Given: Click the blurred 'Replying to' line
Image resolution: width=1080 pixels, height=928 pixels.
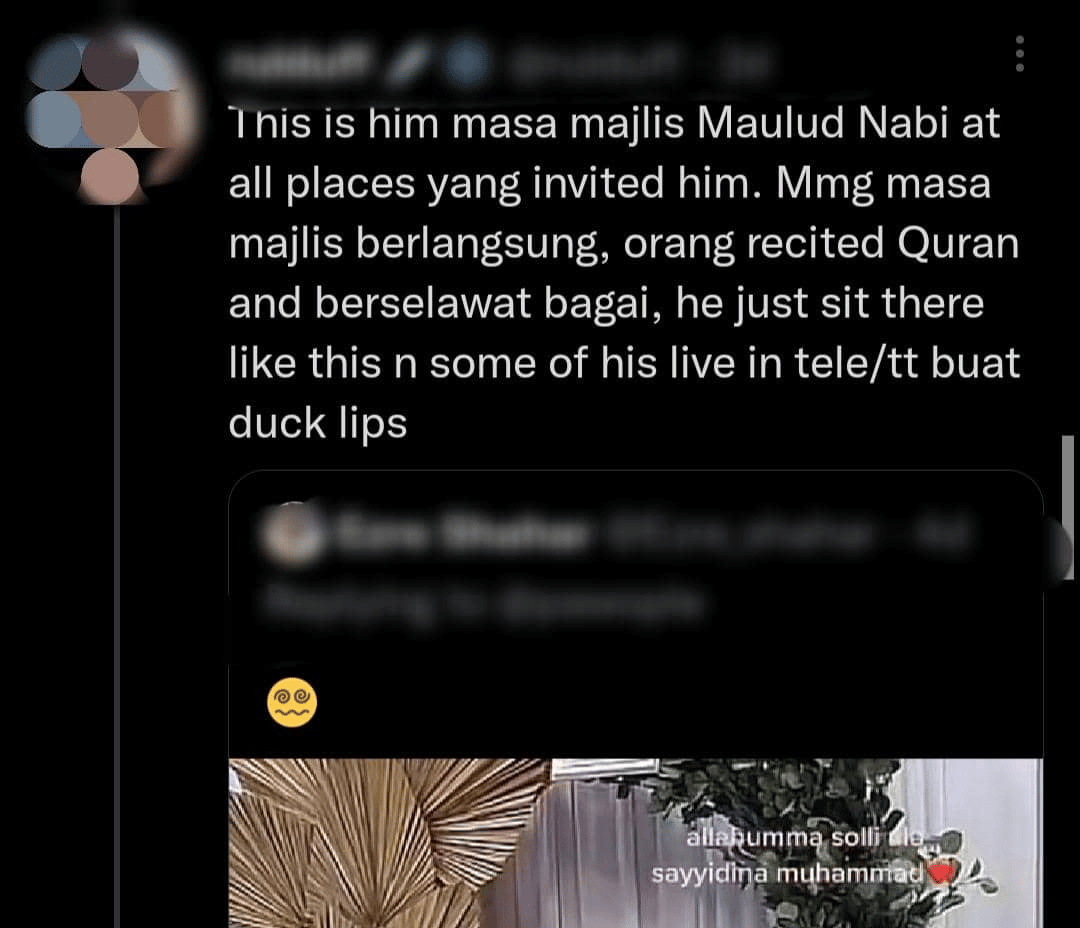Looking at the screenshot, I should [482, 604].
